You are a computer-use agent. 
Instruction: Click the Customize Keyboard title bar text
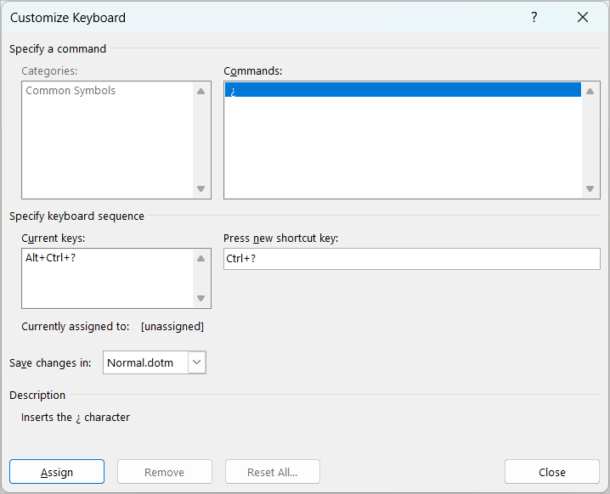tap(68, 18)
